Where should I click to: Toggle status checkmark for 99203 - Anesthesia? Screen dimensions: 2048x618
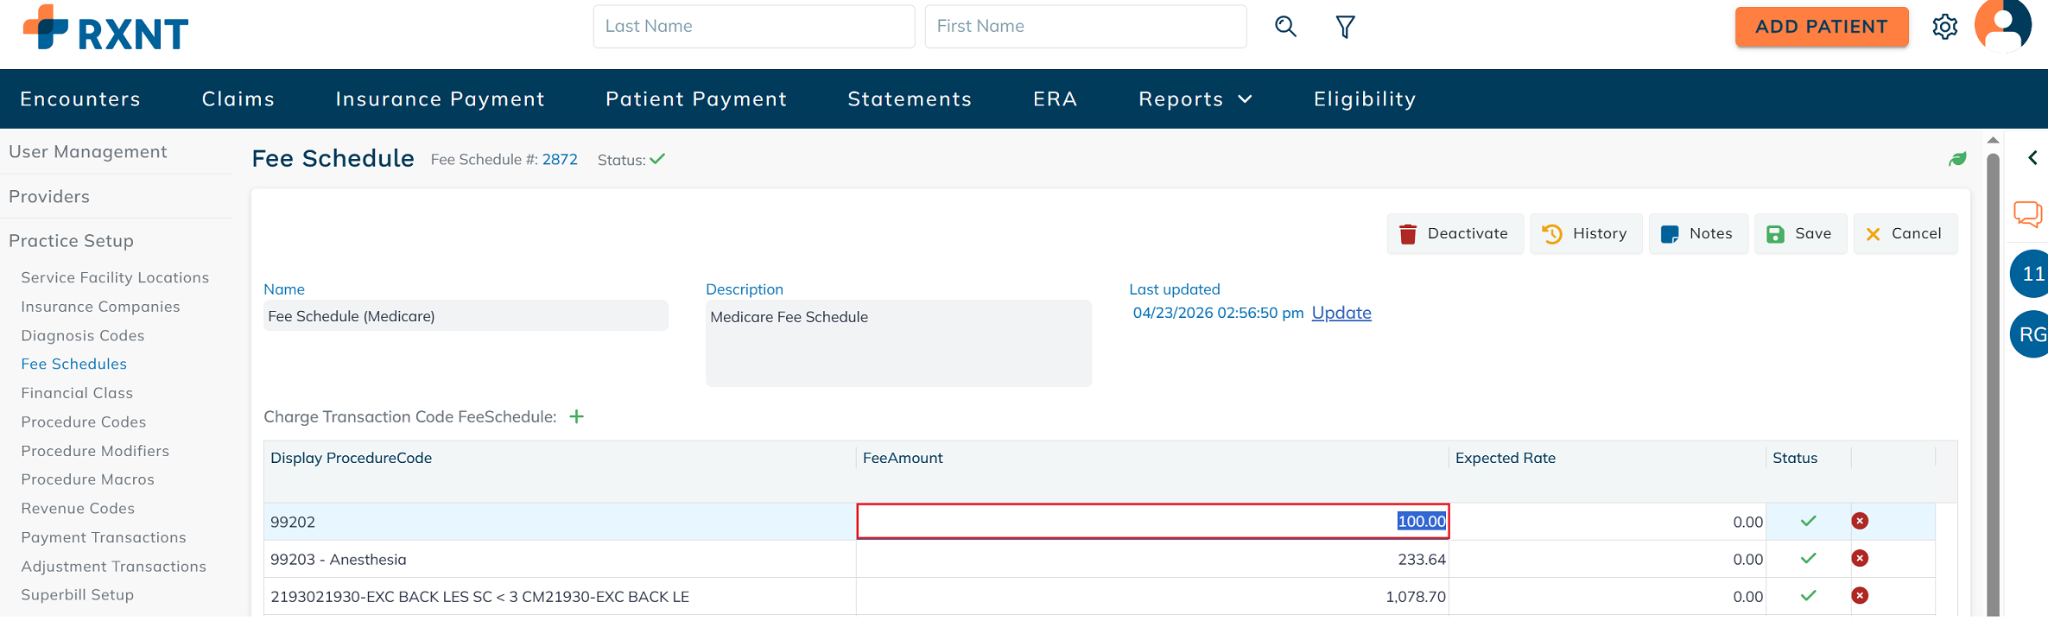(x=1808, y=558)
